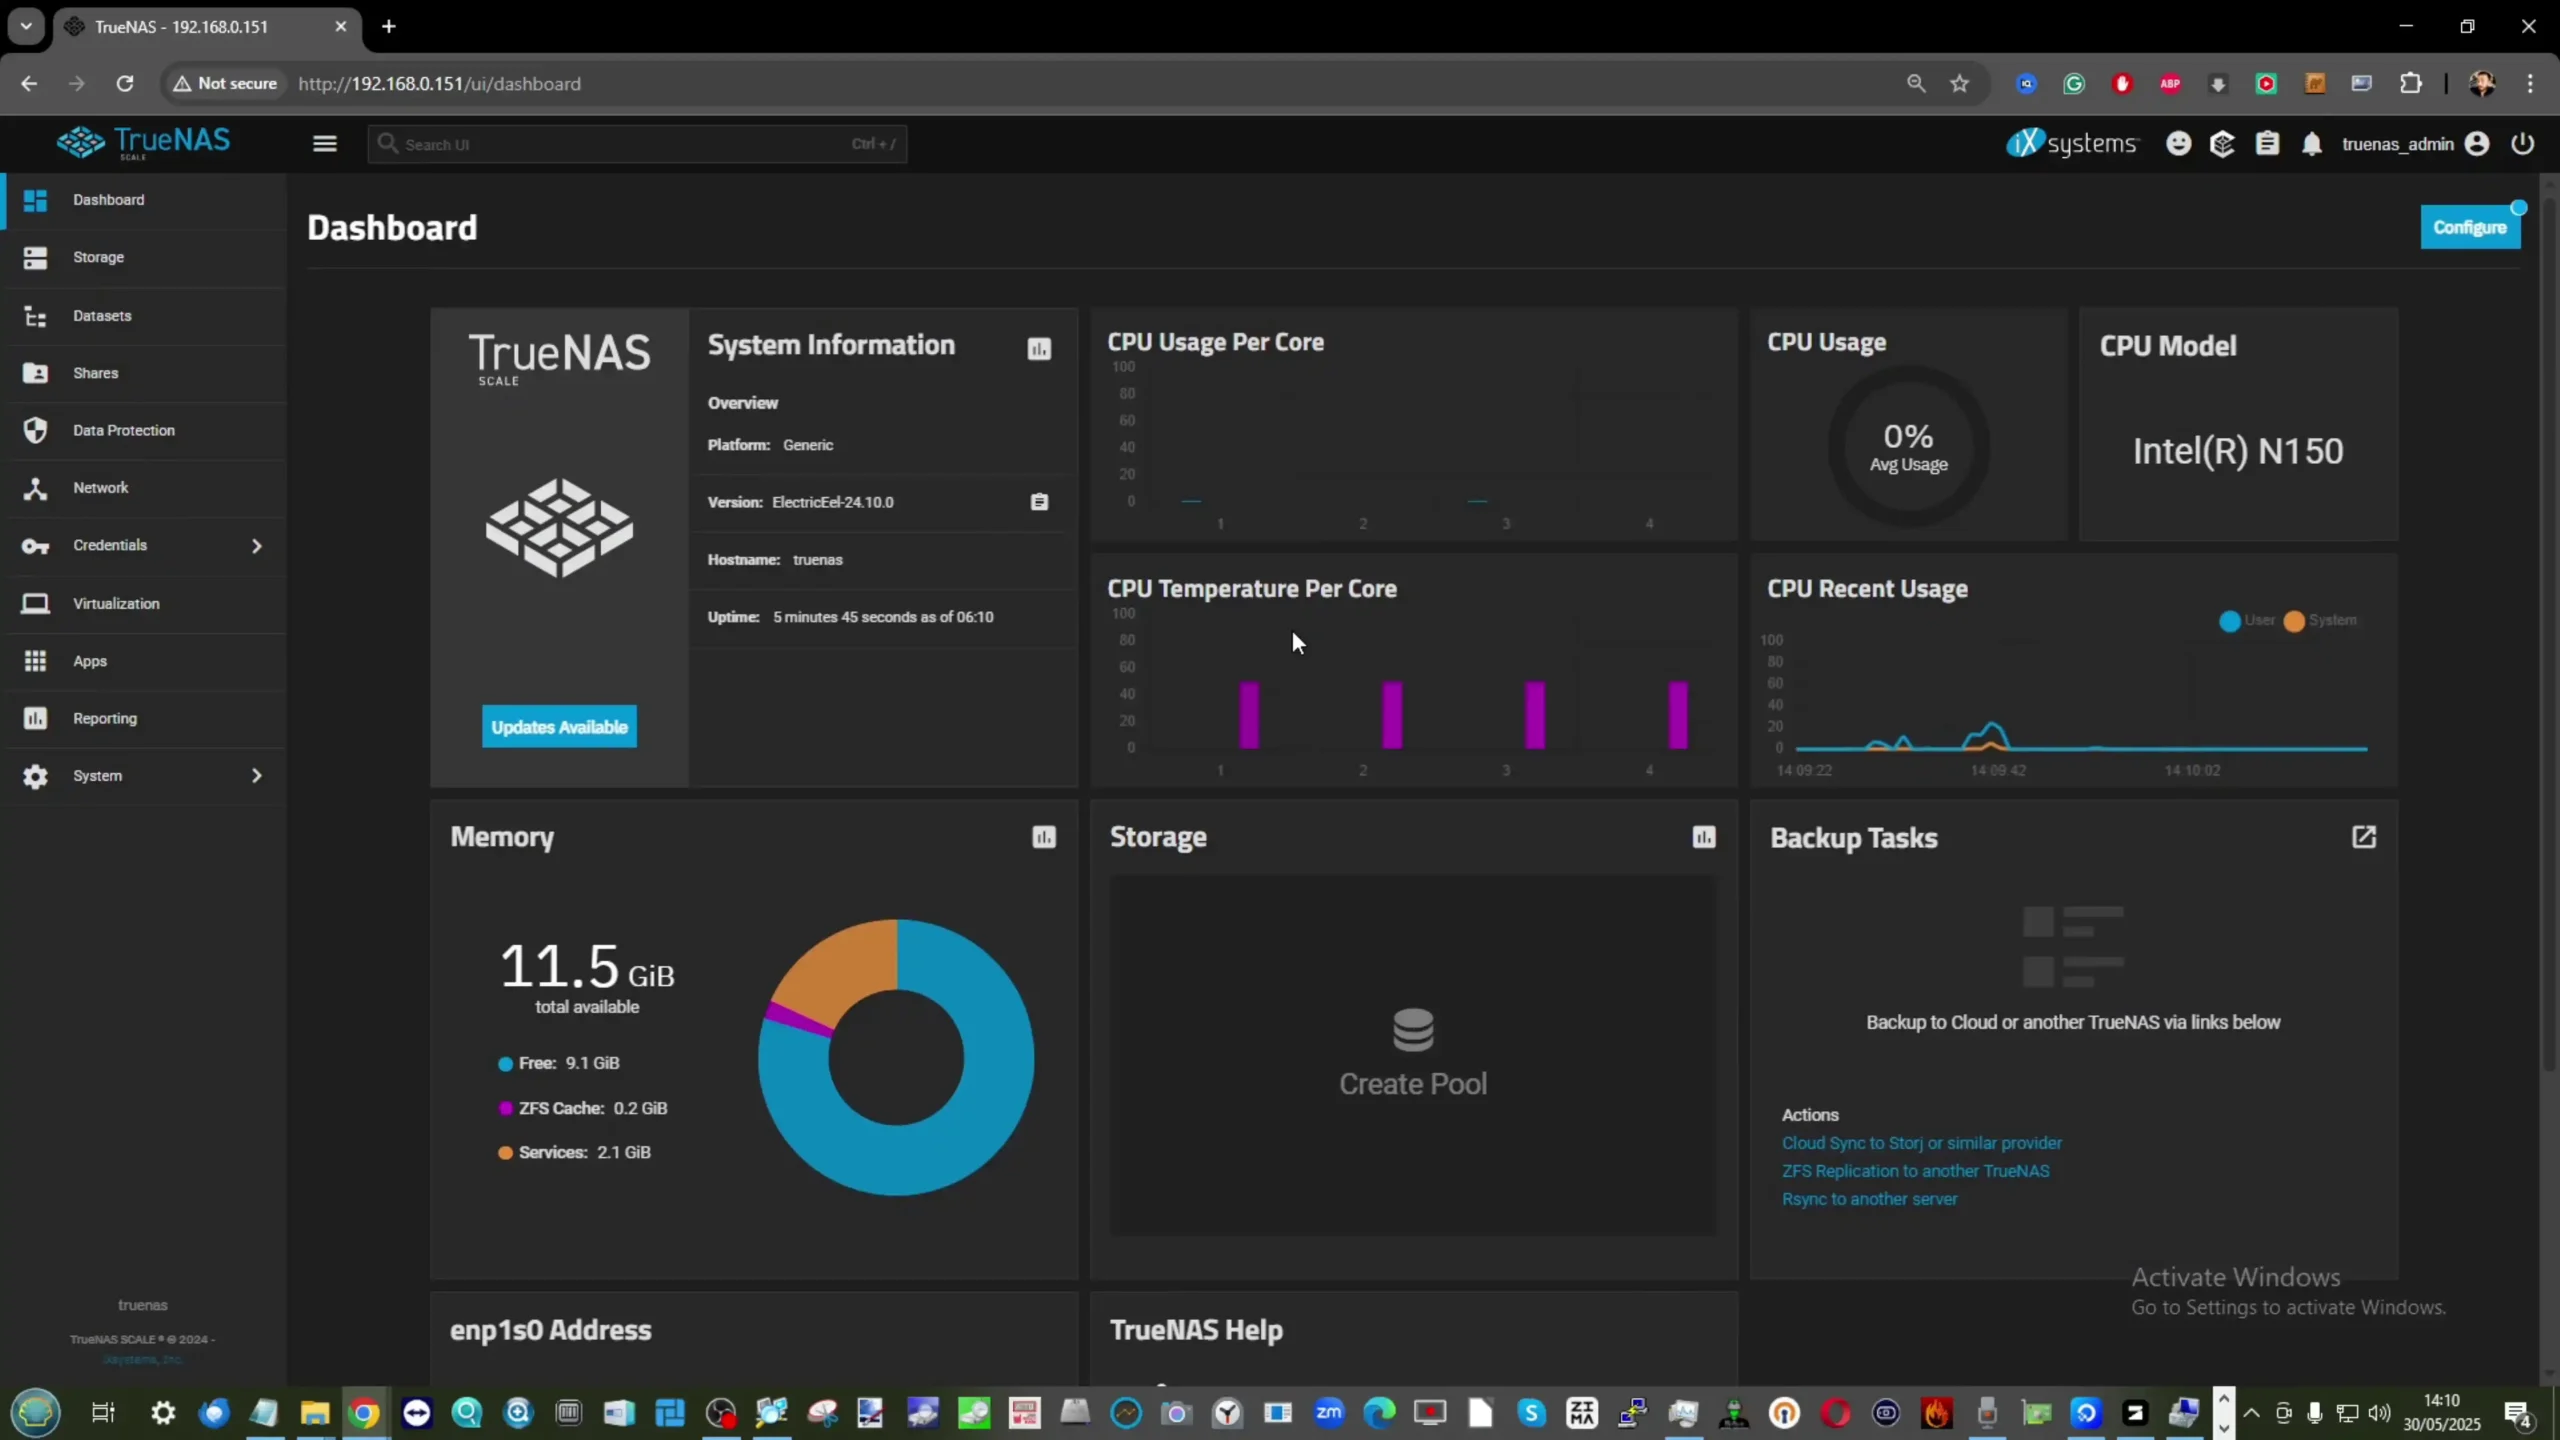This screenshot has height=1440, width=2560.
Task: Toggle the User legend in CPU Recent Usage
Action: pos(2246,621)
